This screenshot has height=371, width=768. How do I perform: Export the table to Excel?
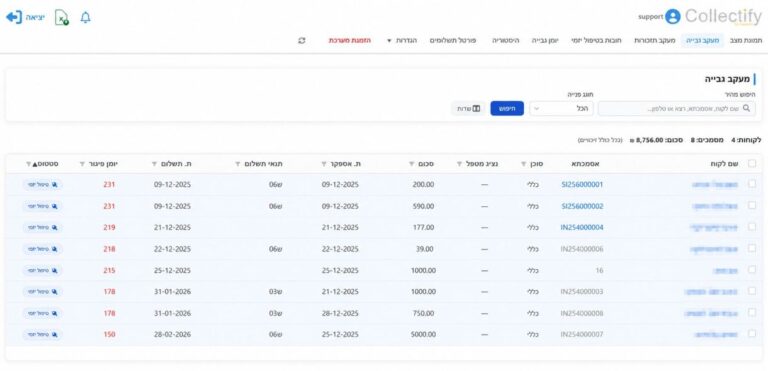coord(62,18)
